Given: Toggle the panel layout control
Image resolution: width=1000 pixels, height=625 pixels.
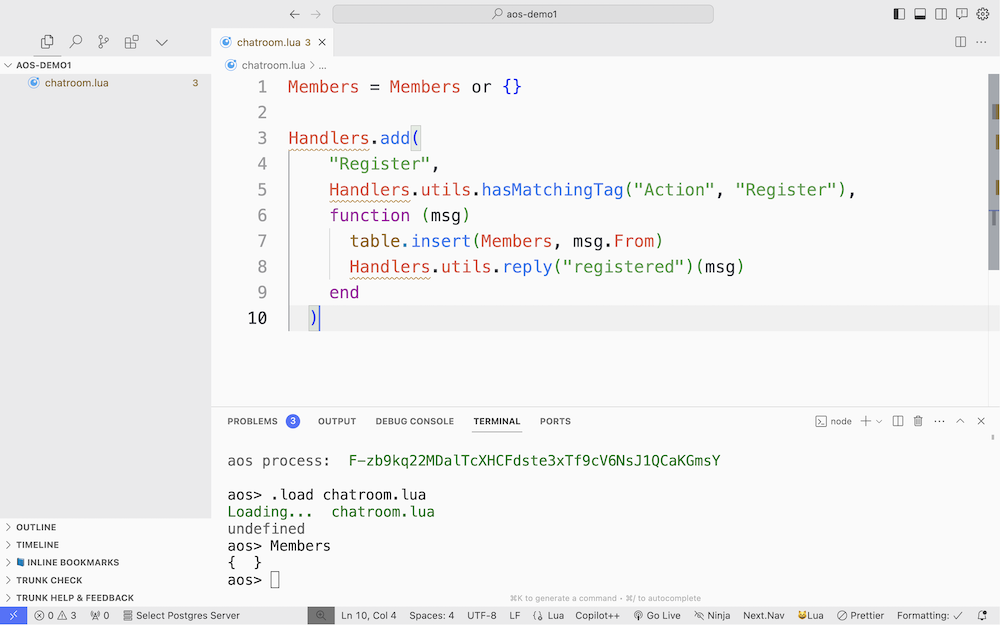Looking at the screenshot, I should click(x=920, y=13).
